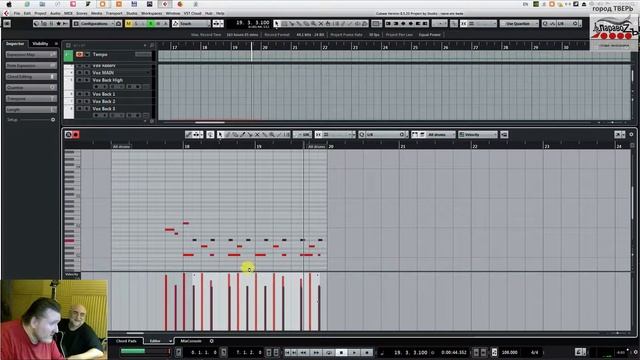Activate the Tempo track button

coord(80,54)
